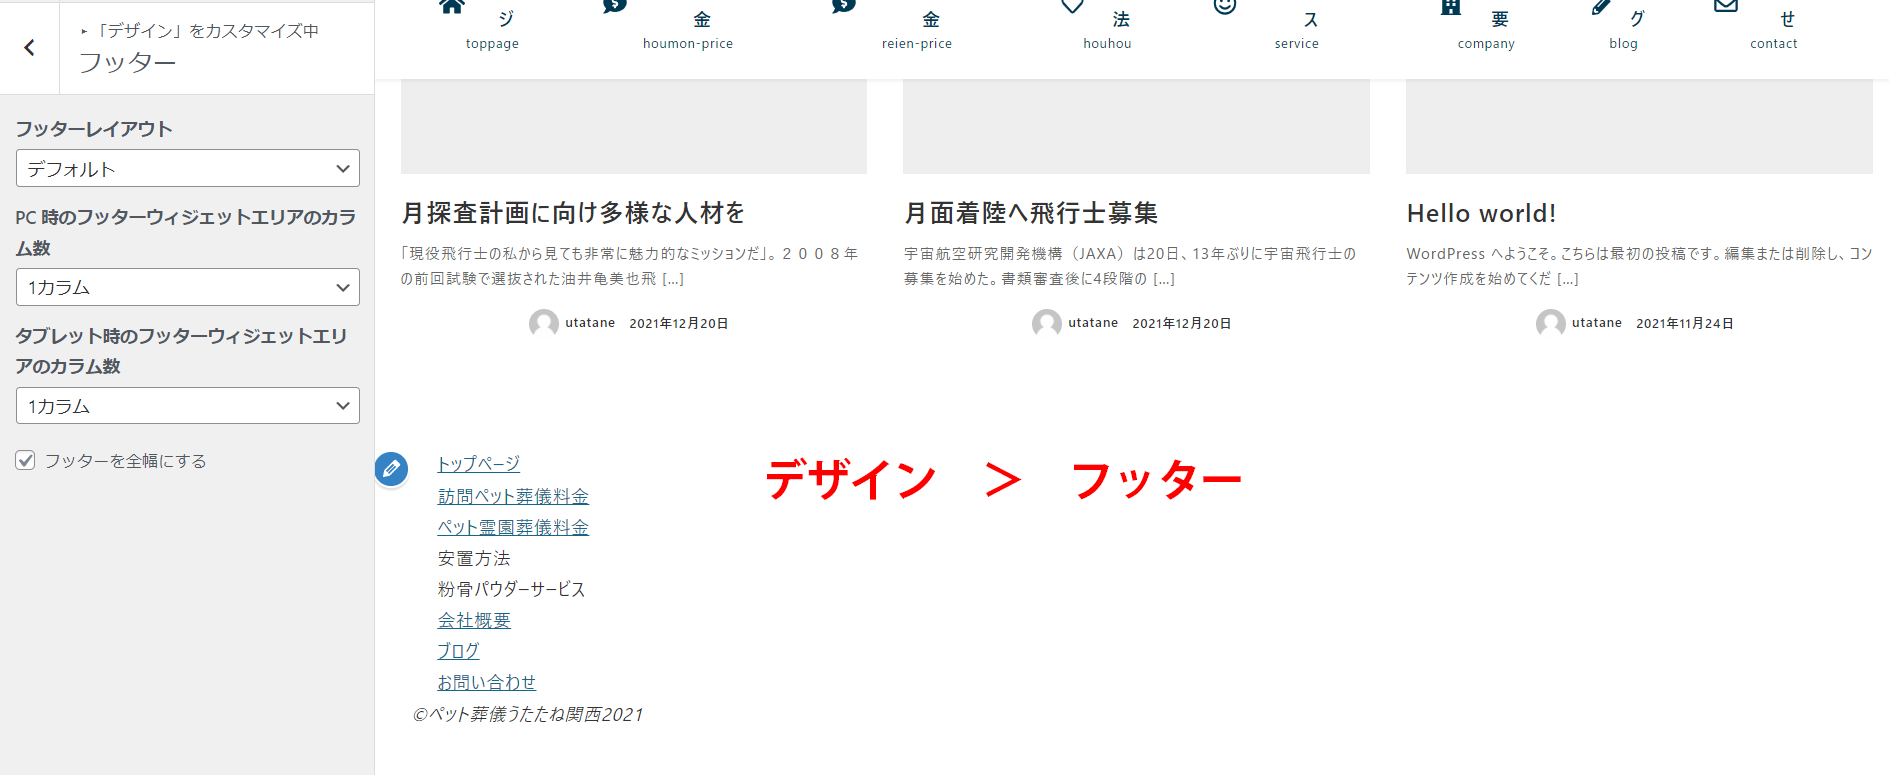Viewport: 1889px width, 775px height.
Task: Select the blog item in the top navigation
Action: pyautogui.click(x=1623, y=43)
